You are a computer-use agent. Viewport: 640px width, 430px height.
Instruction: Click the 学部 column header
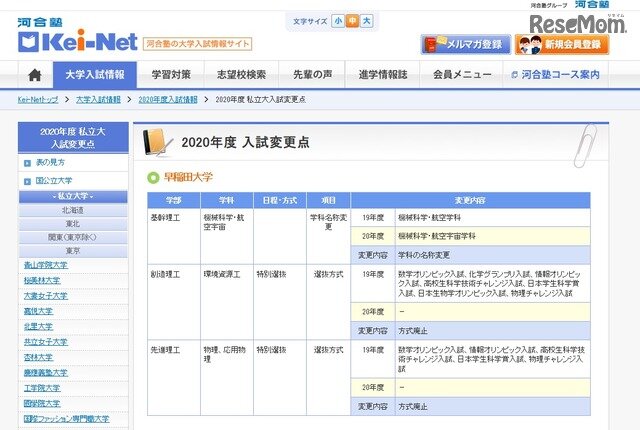pos(174,200)
